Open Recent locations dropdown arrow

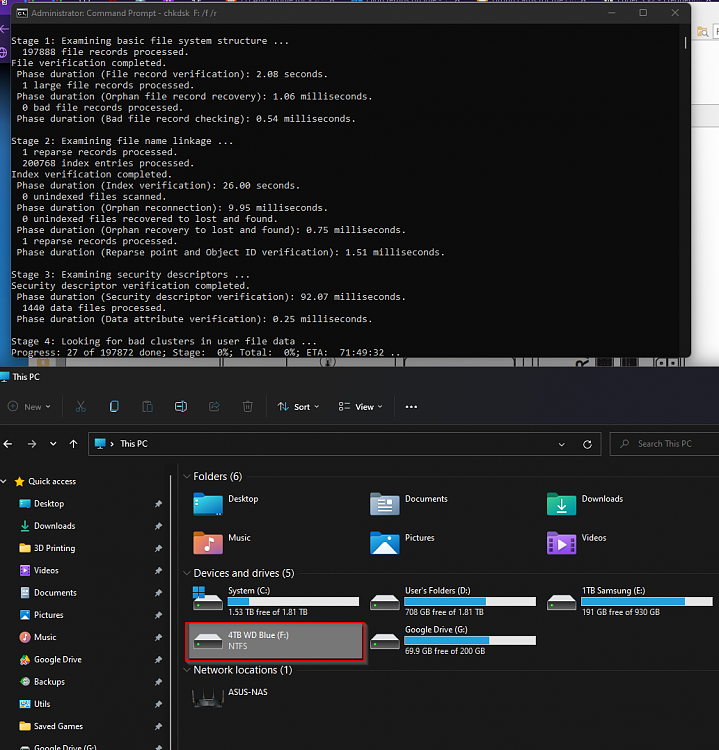53,444
